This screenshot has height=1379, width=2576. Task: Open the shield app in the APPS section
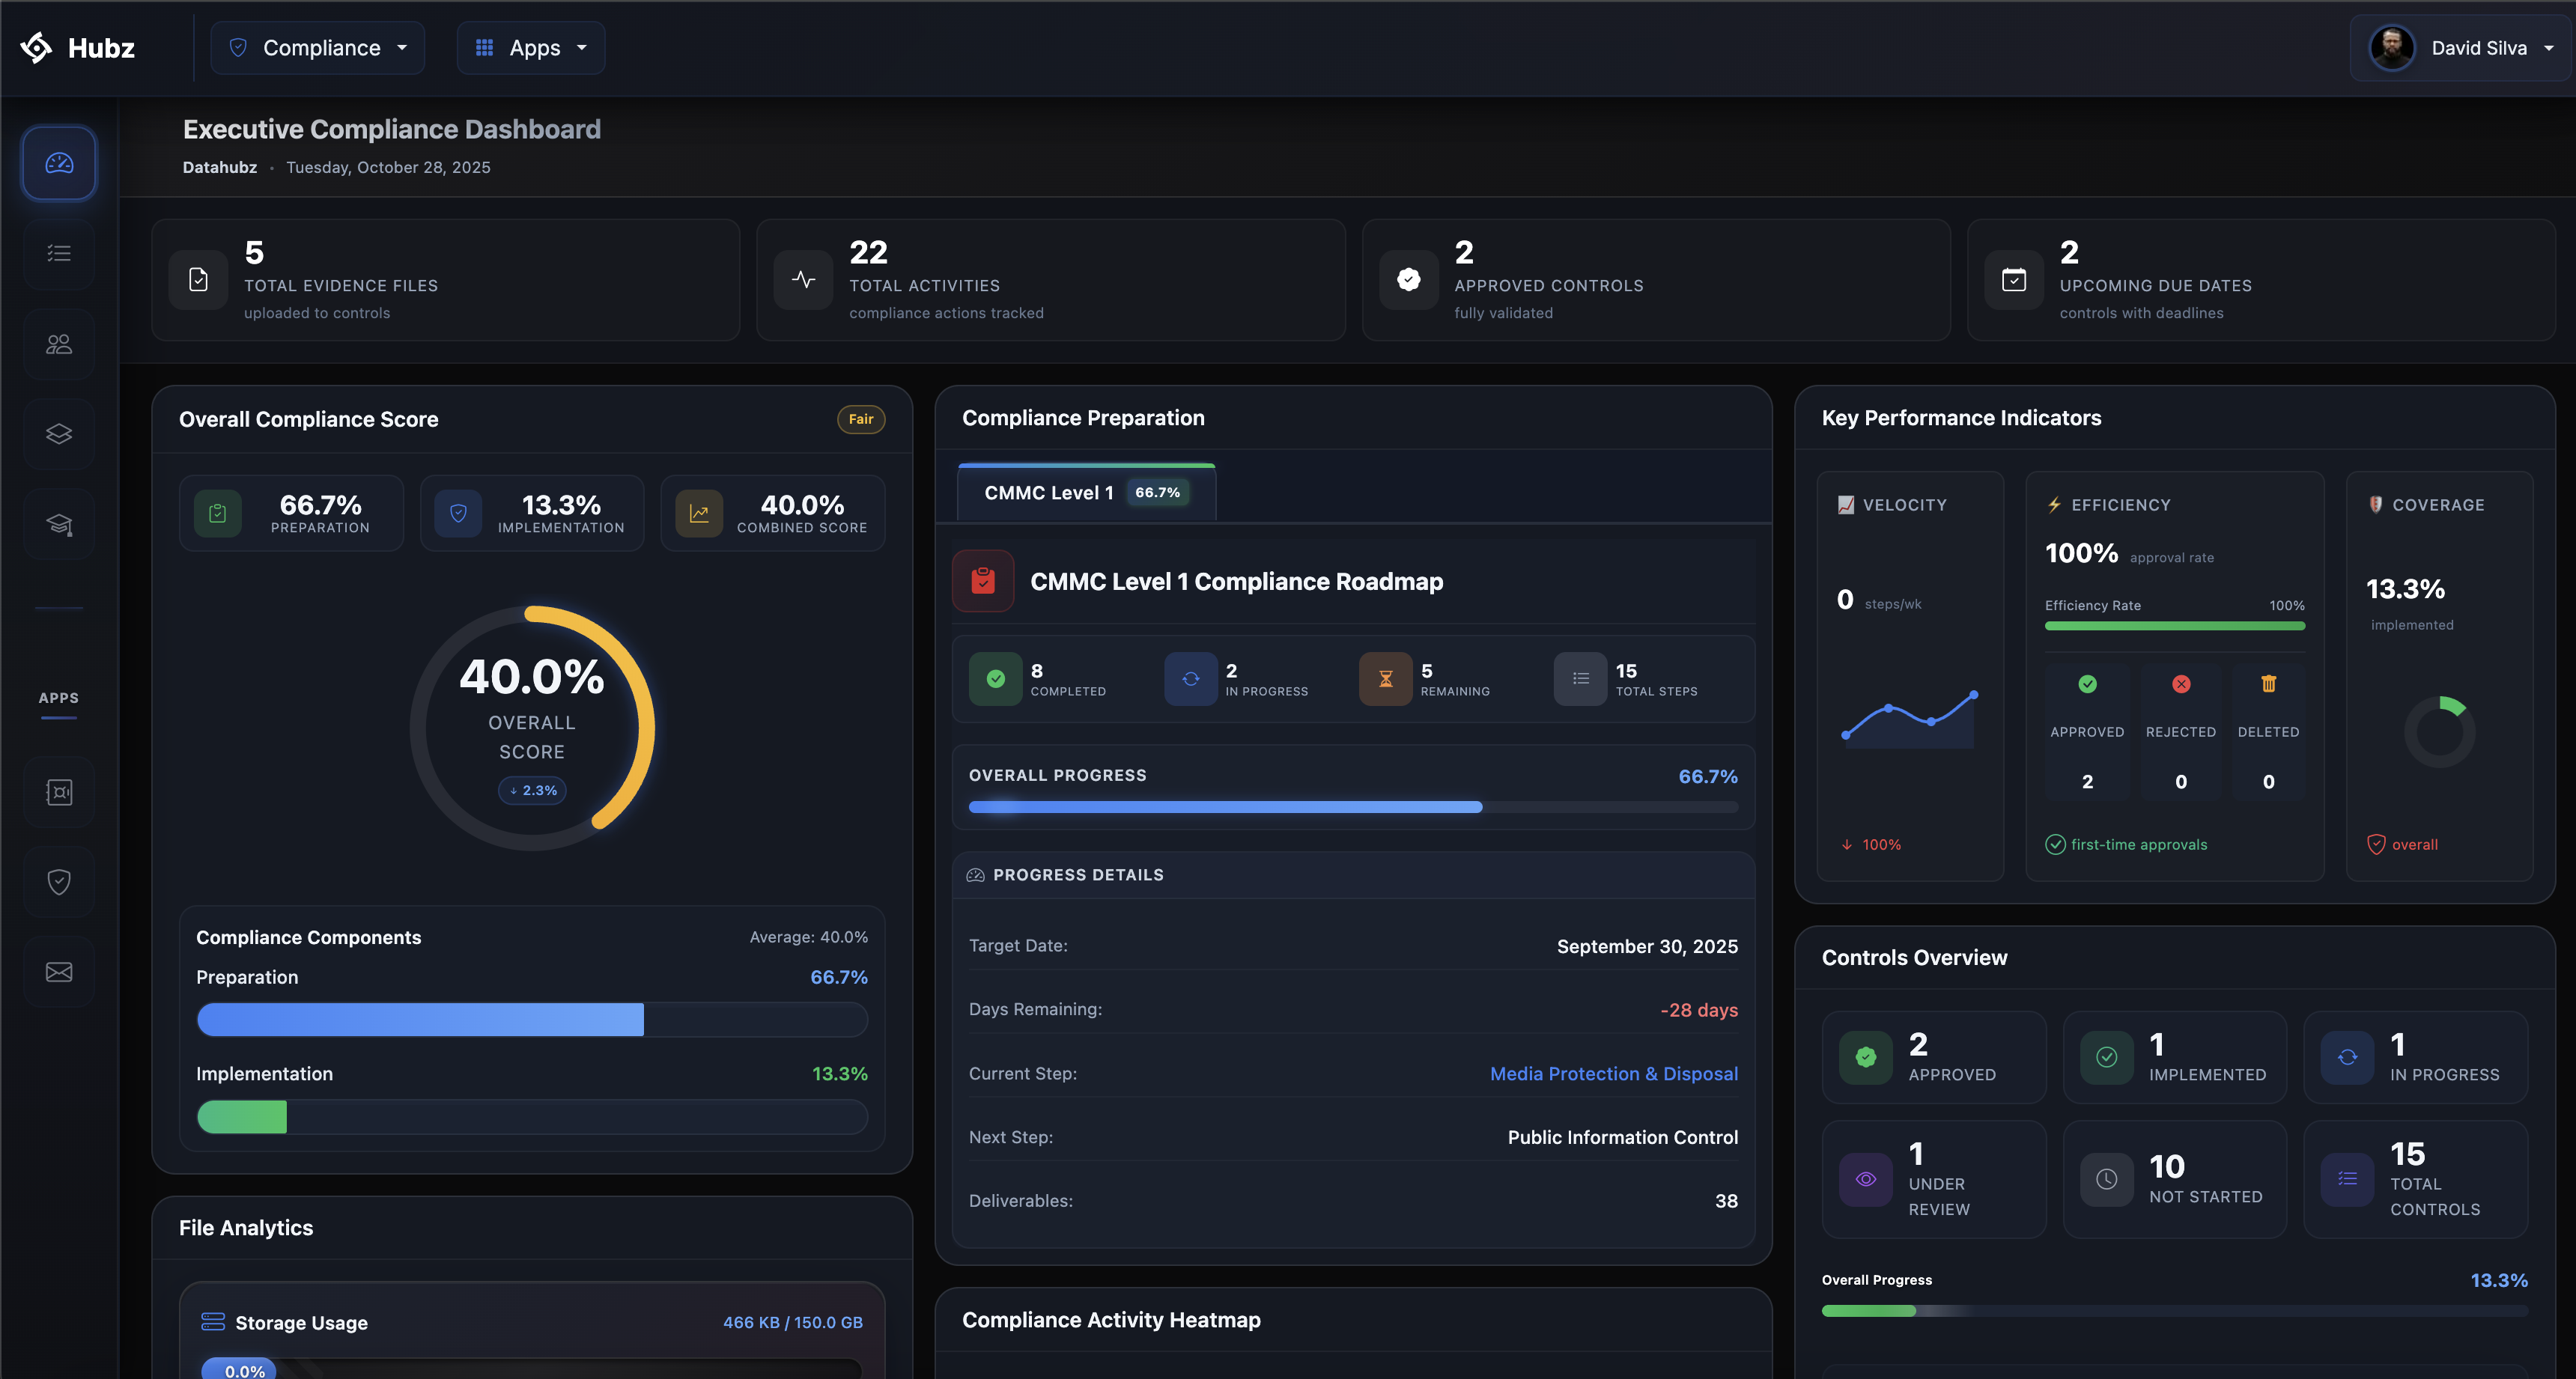click(58, 881)
